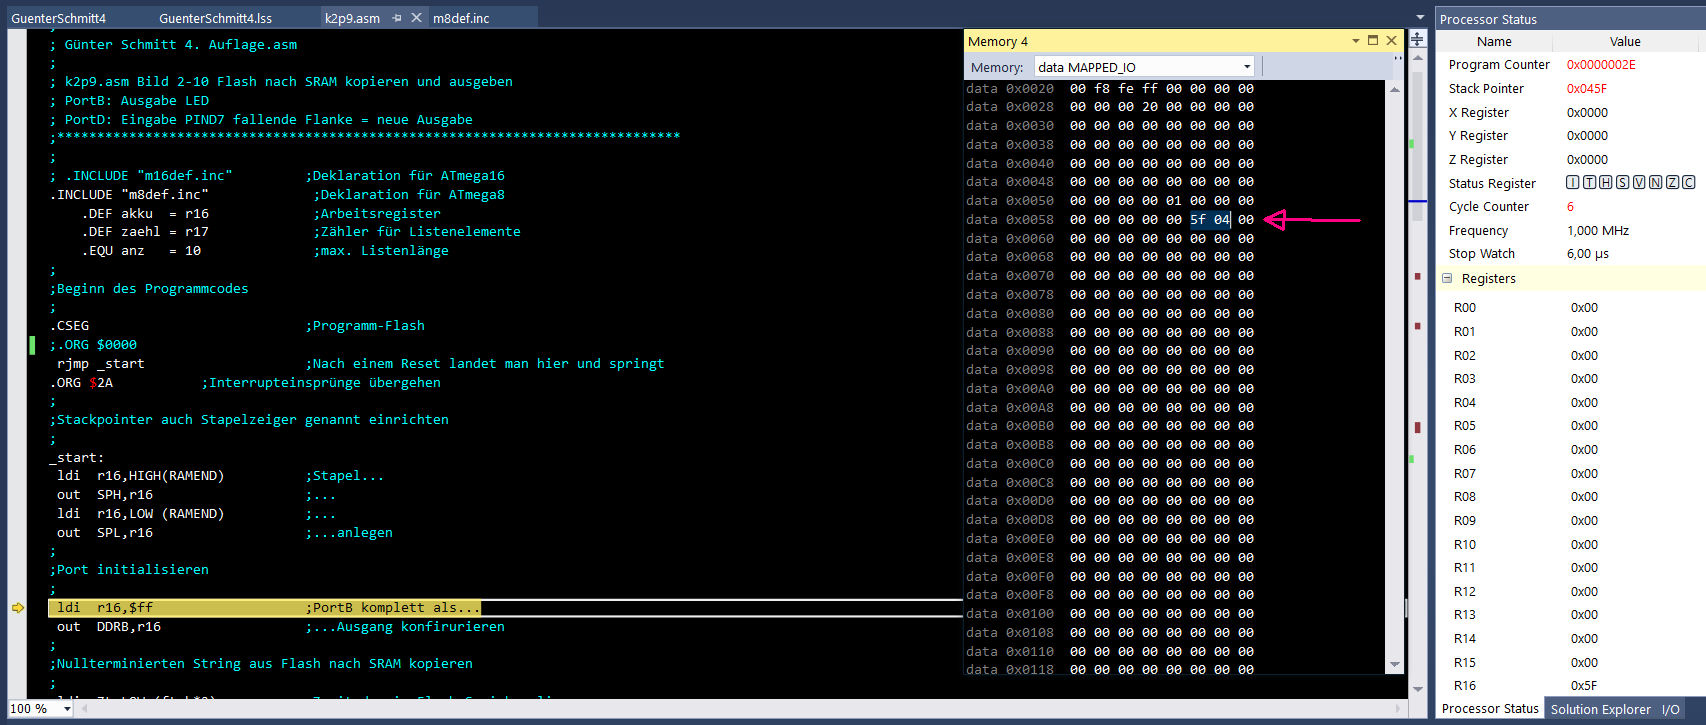Toggle the H flag in Status Register
This screenshot has width=1706, height=725.
point(1606,182)
